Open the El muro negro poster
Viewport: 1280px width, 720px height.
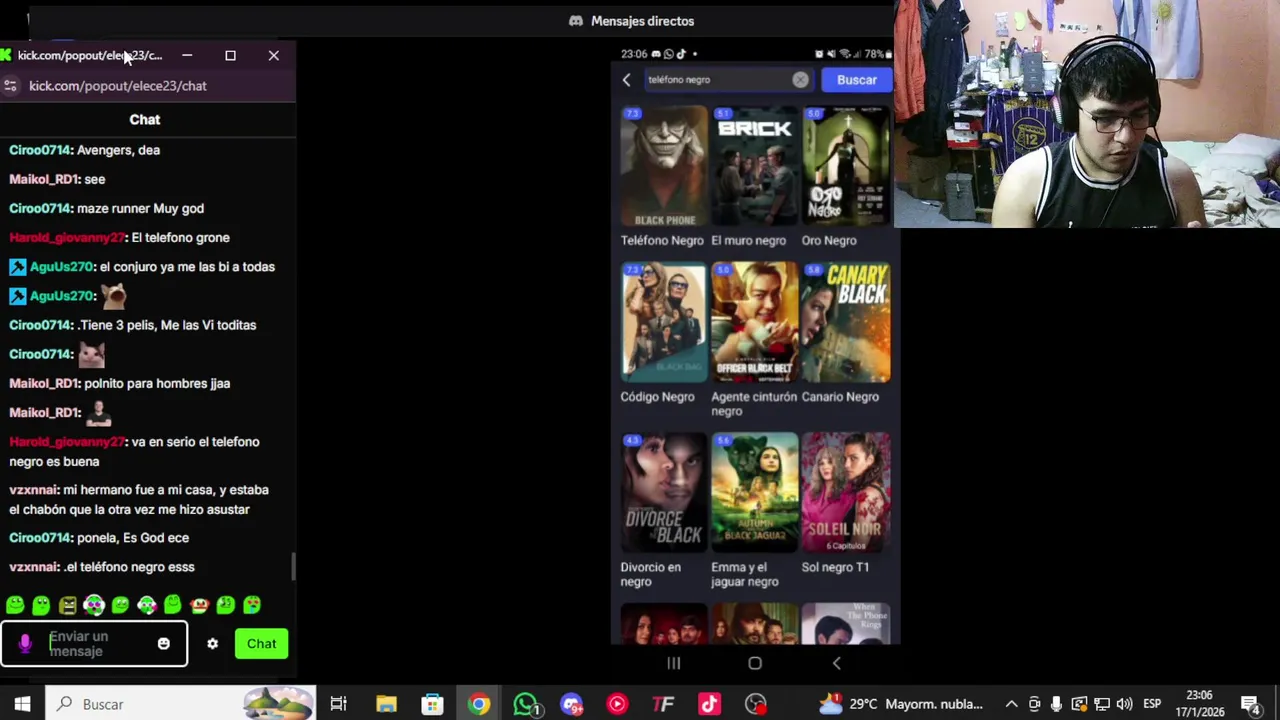click(754, 168)
